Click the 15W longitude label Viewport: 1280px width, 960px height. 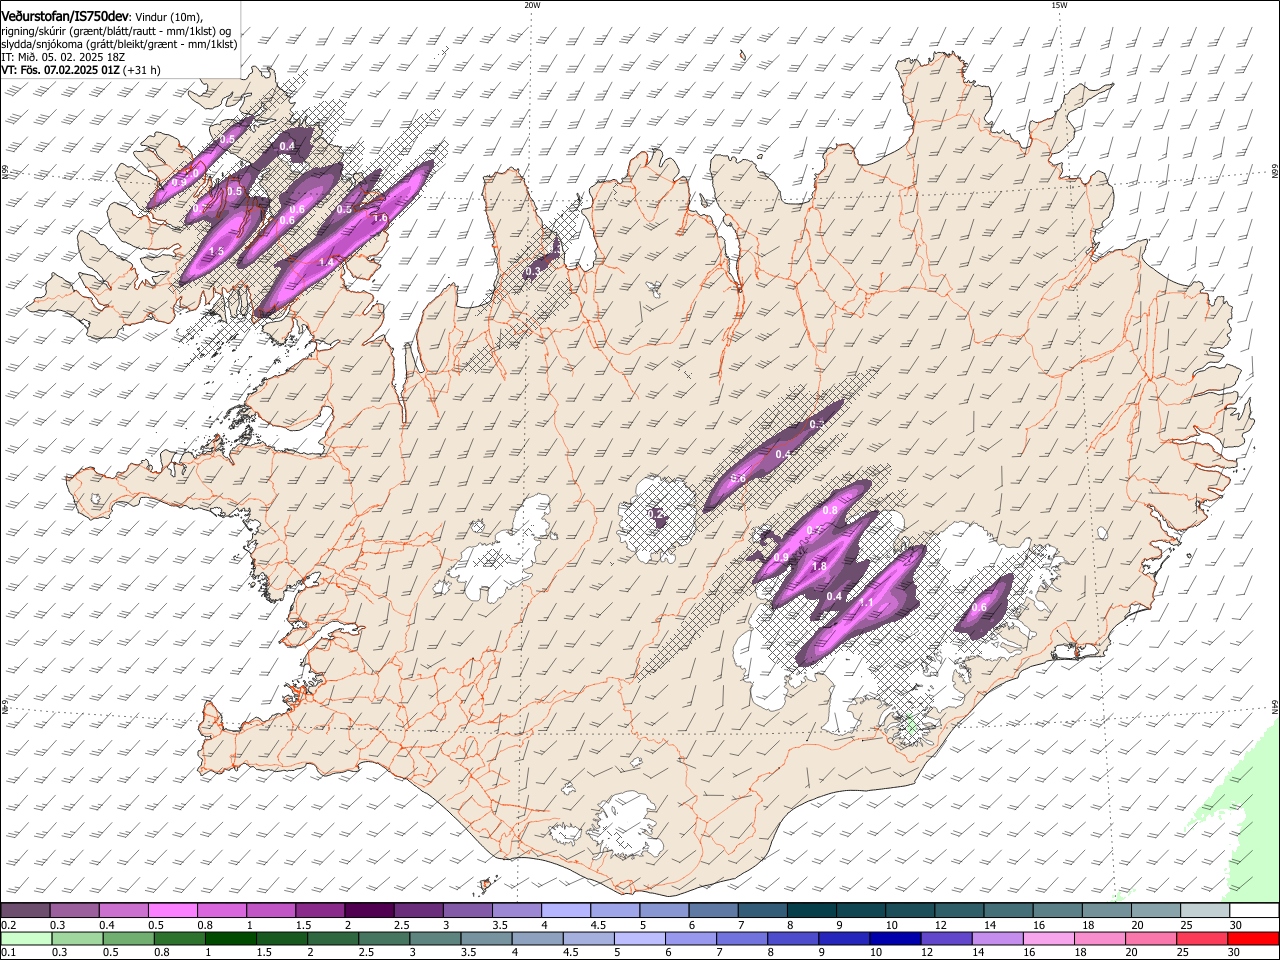(1059, 5)
